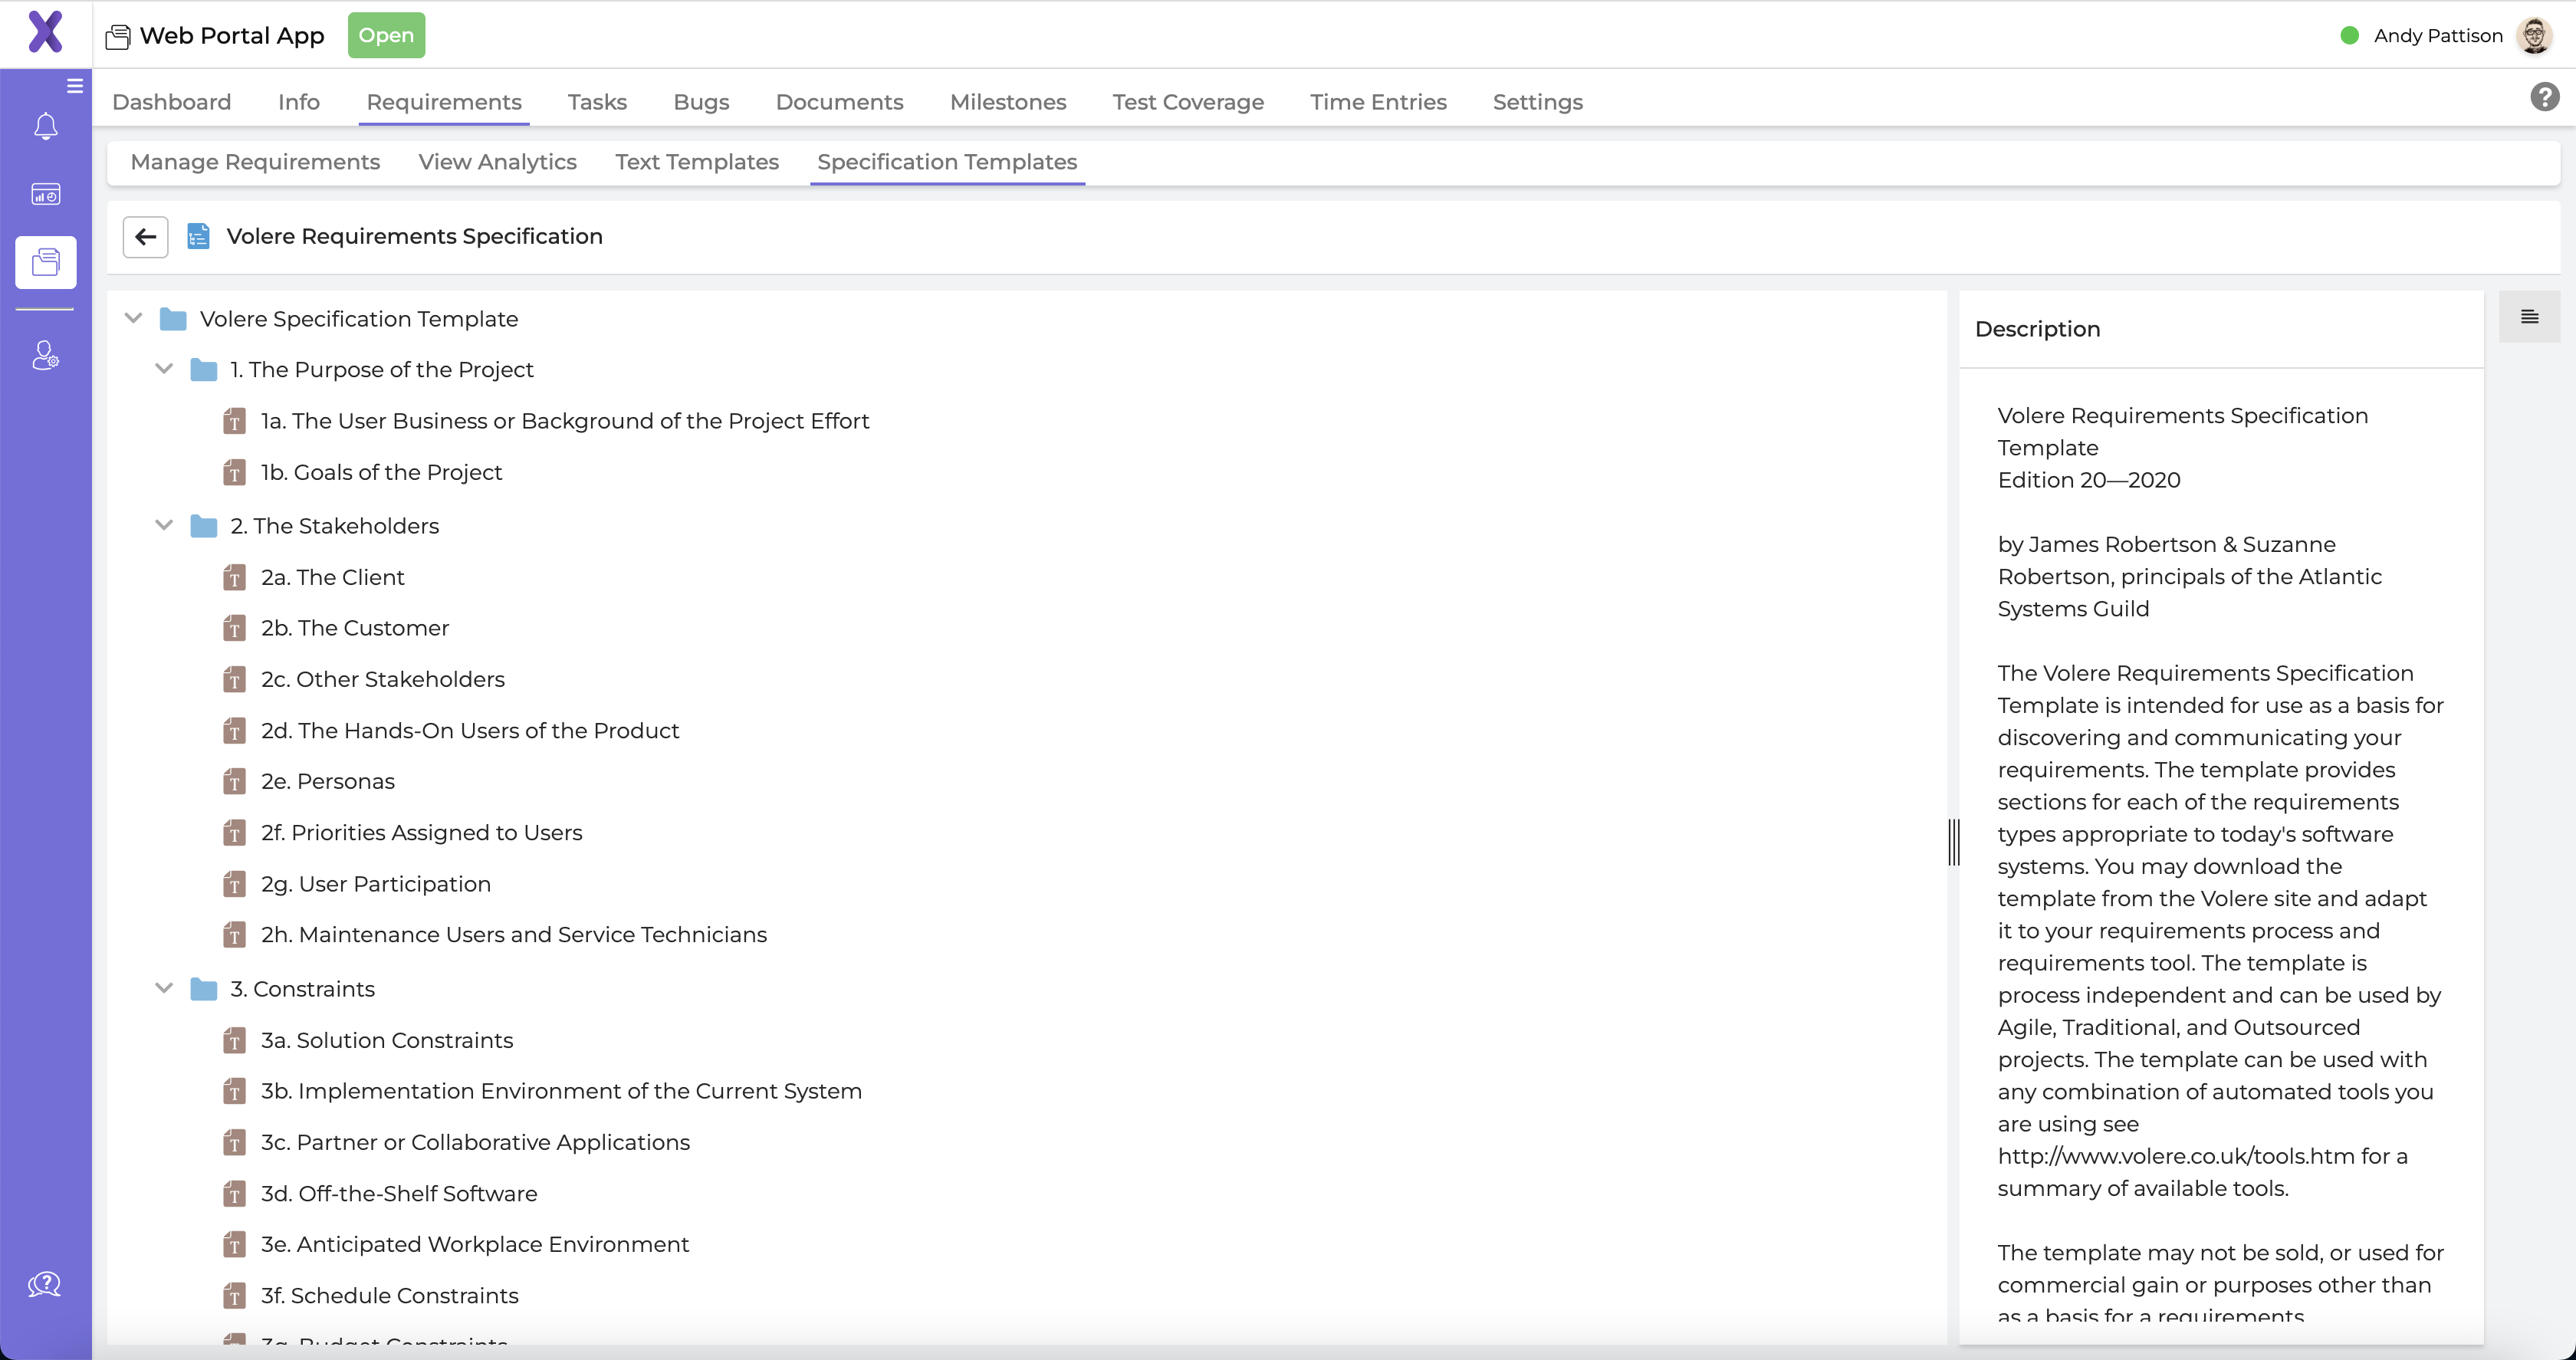This screenshot has height=1360, width=2576.
Task: Collapse the Purpose of the Project section
Action: (164, 368)
